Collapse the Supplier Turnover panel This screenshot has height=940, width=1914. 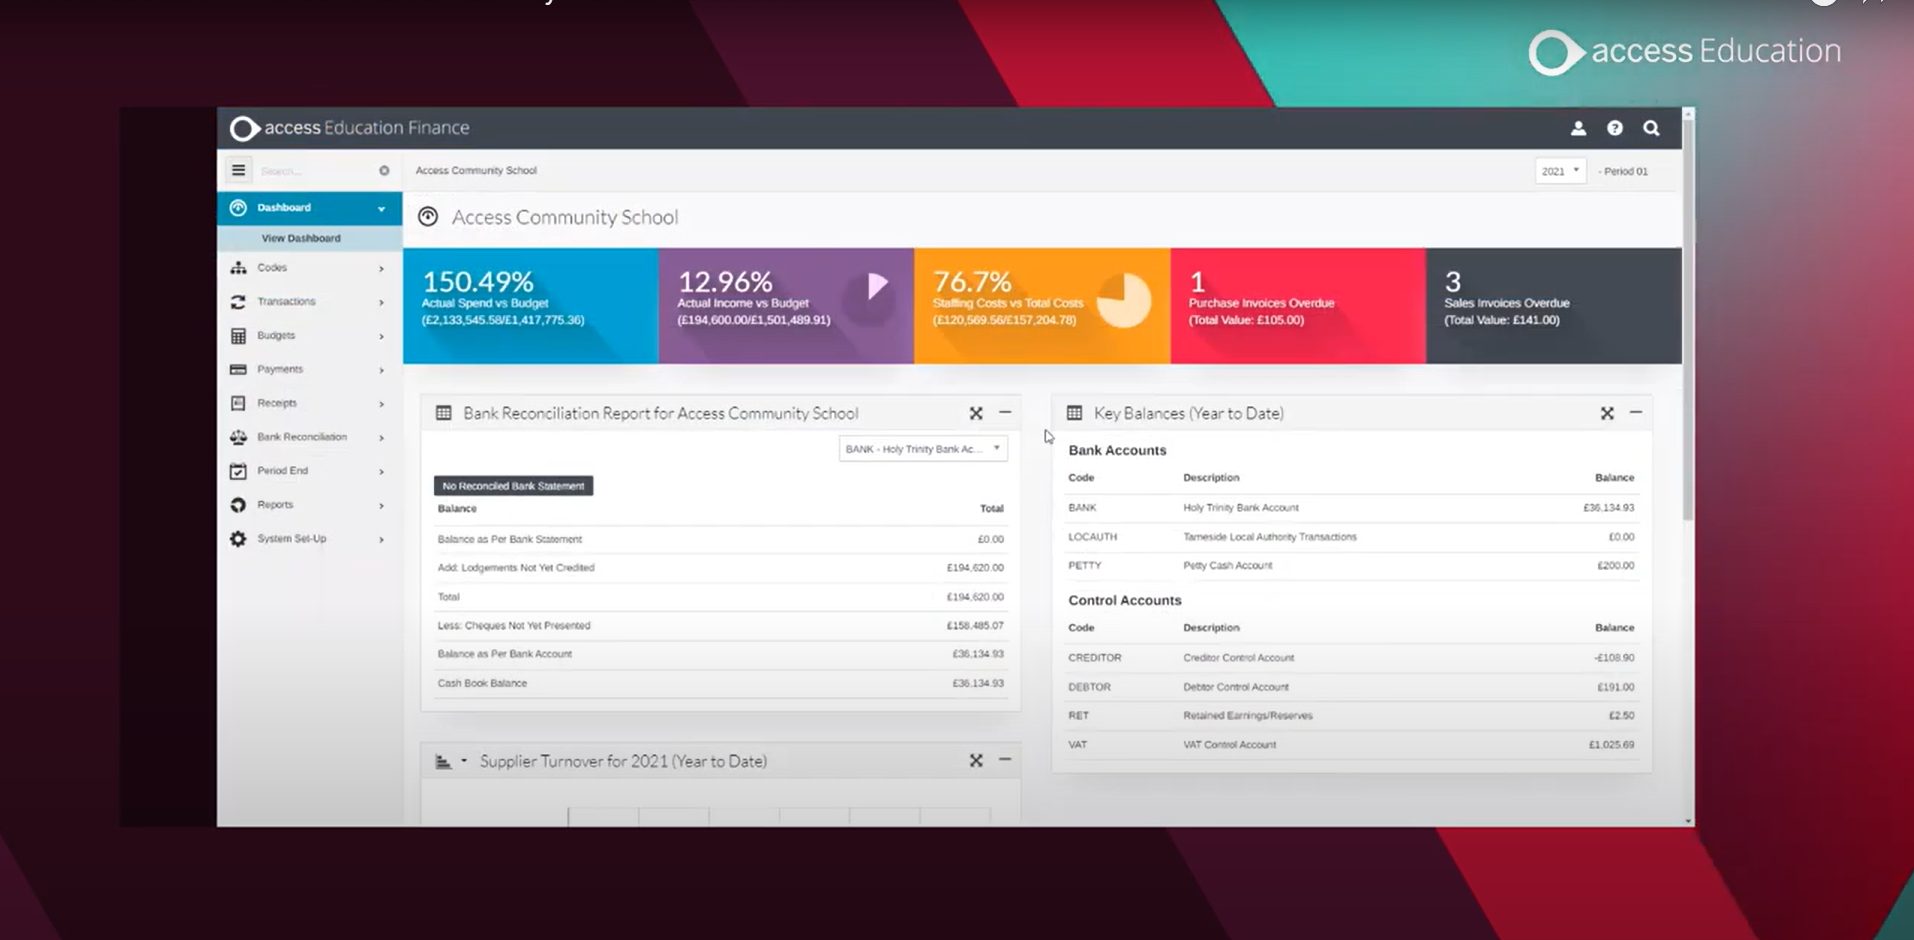coord(1005,760)
